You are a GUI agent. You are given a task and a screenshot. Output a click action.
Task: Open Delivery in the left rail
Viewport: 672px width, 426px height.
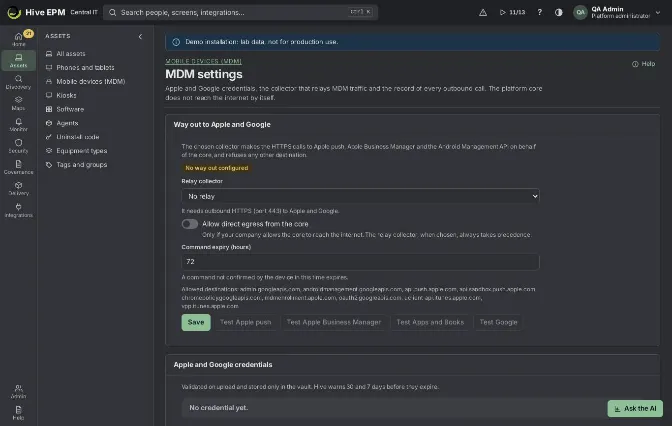click(x=18, y=189)
